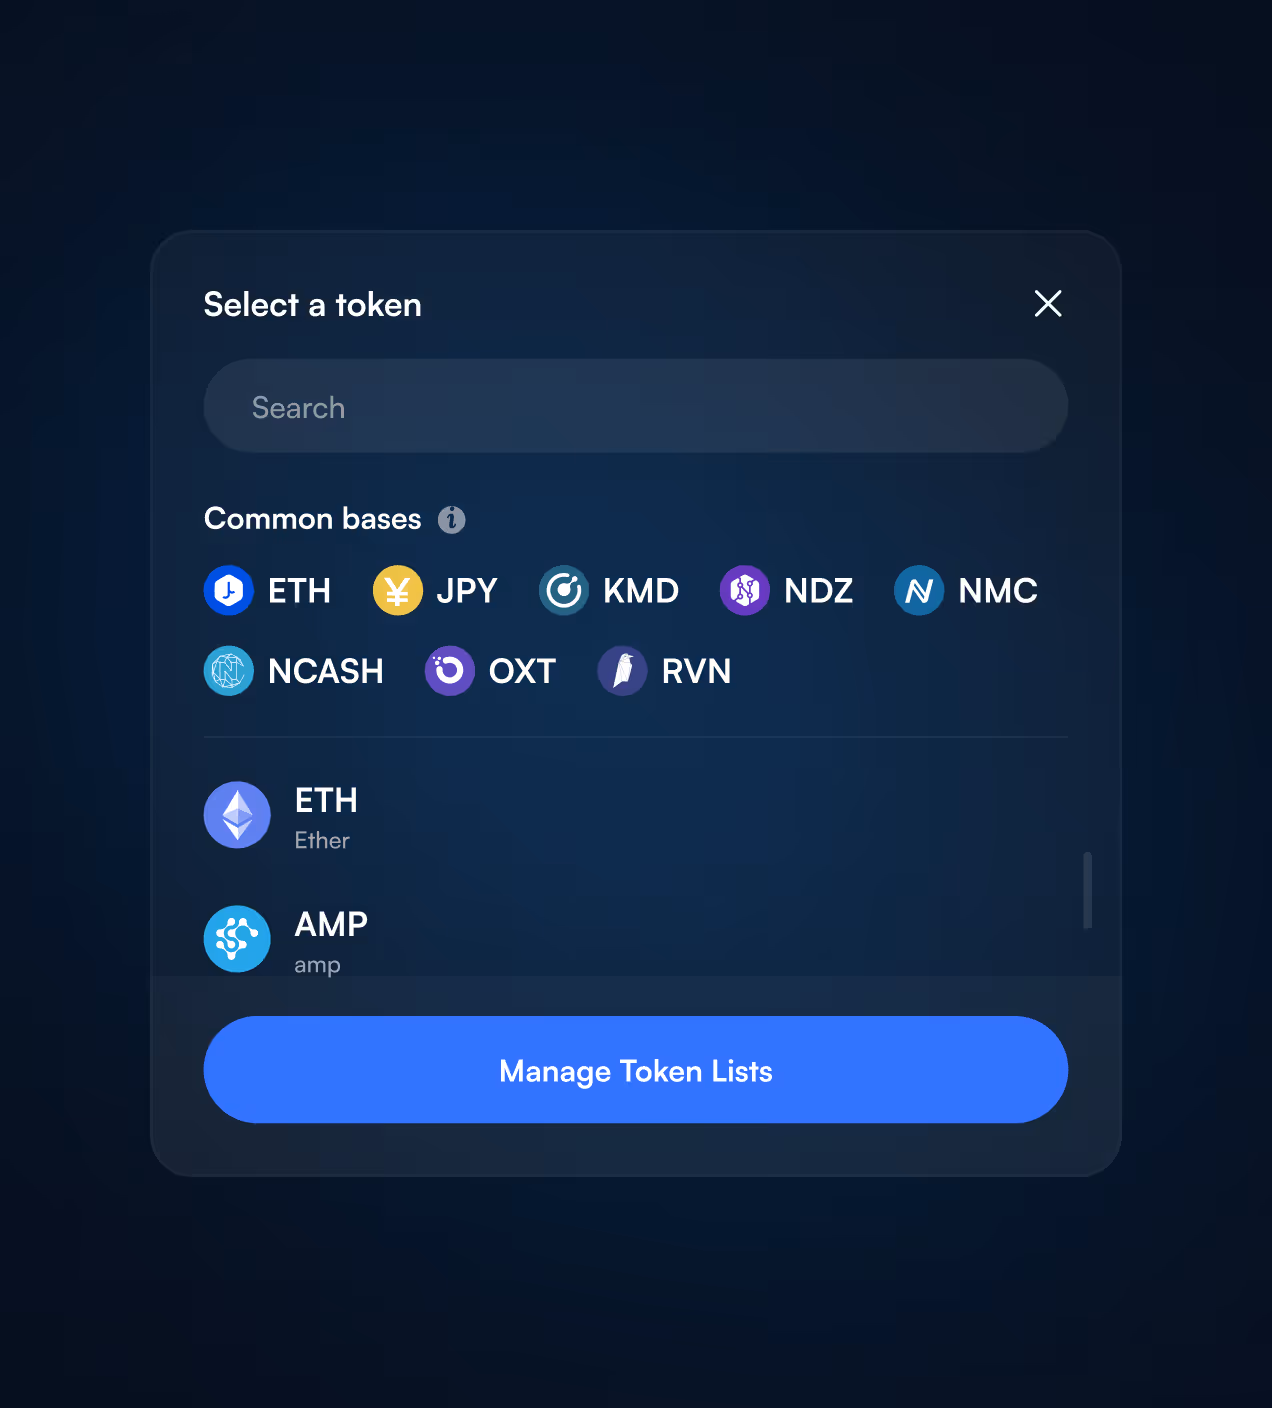1272x1408 pixels.
Task: Select the OXT Orchid token icon
Action: (449, 671)
